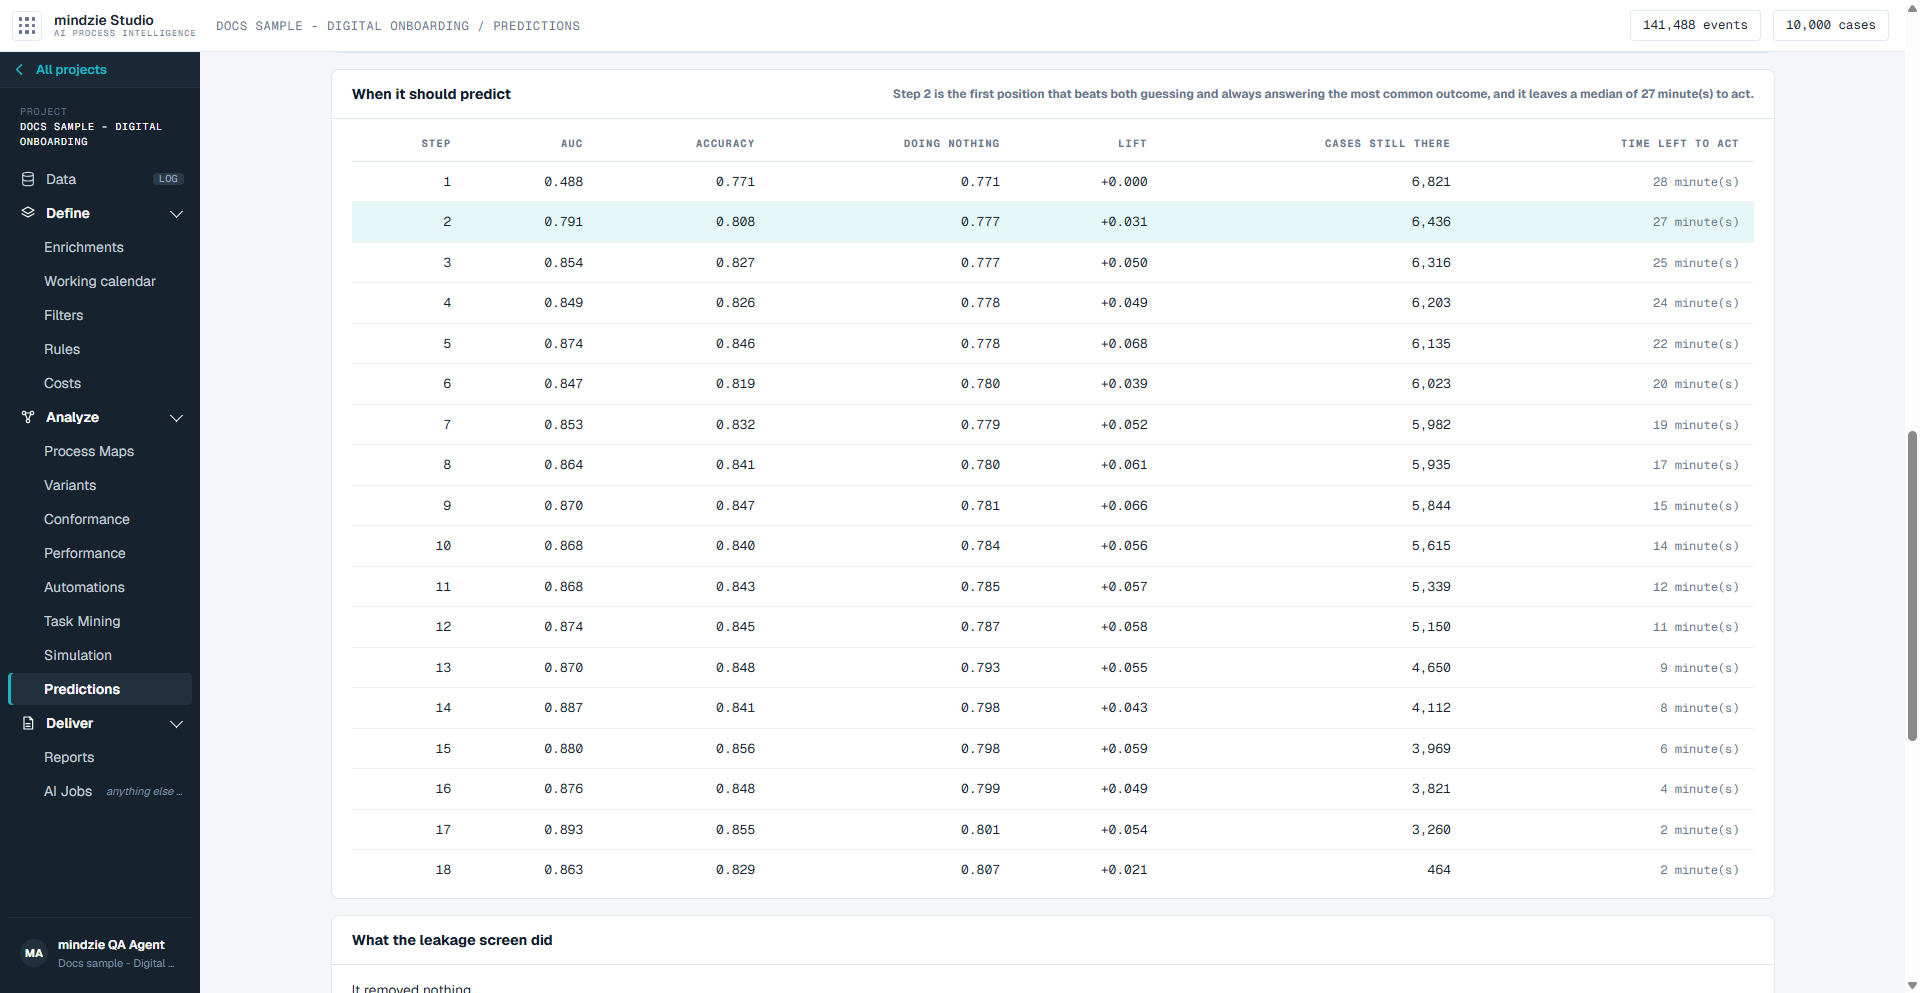This screenshot has height=993, width=1920.
Task: Click 'What the leakage screen did' heading
Action: pos(452,940)
